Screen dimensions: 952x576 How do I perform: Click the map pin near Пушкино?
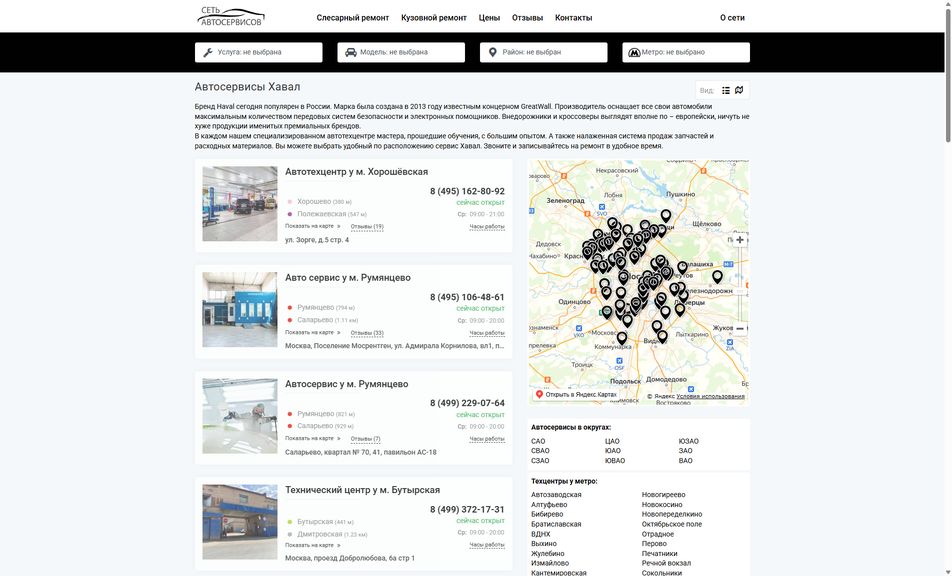666,215
